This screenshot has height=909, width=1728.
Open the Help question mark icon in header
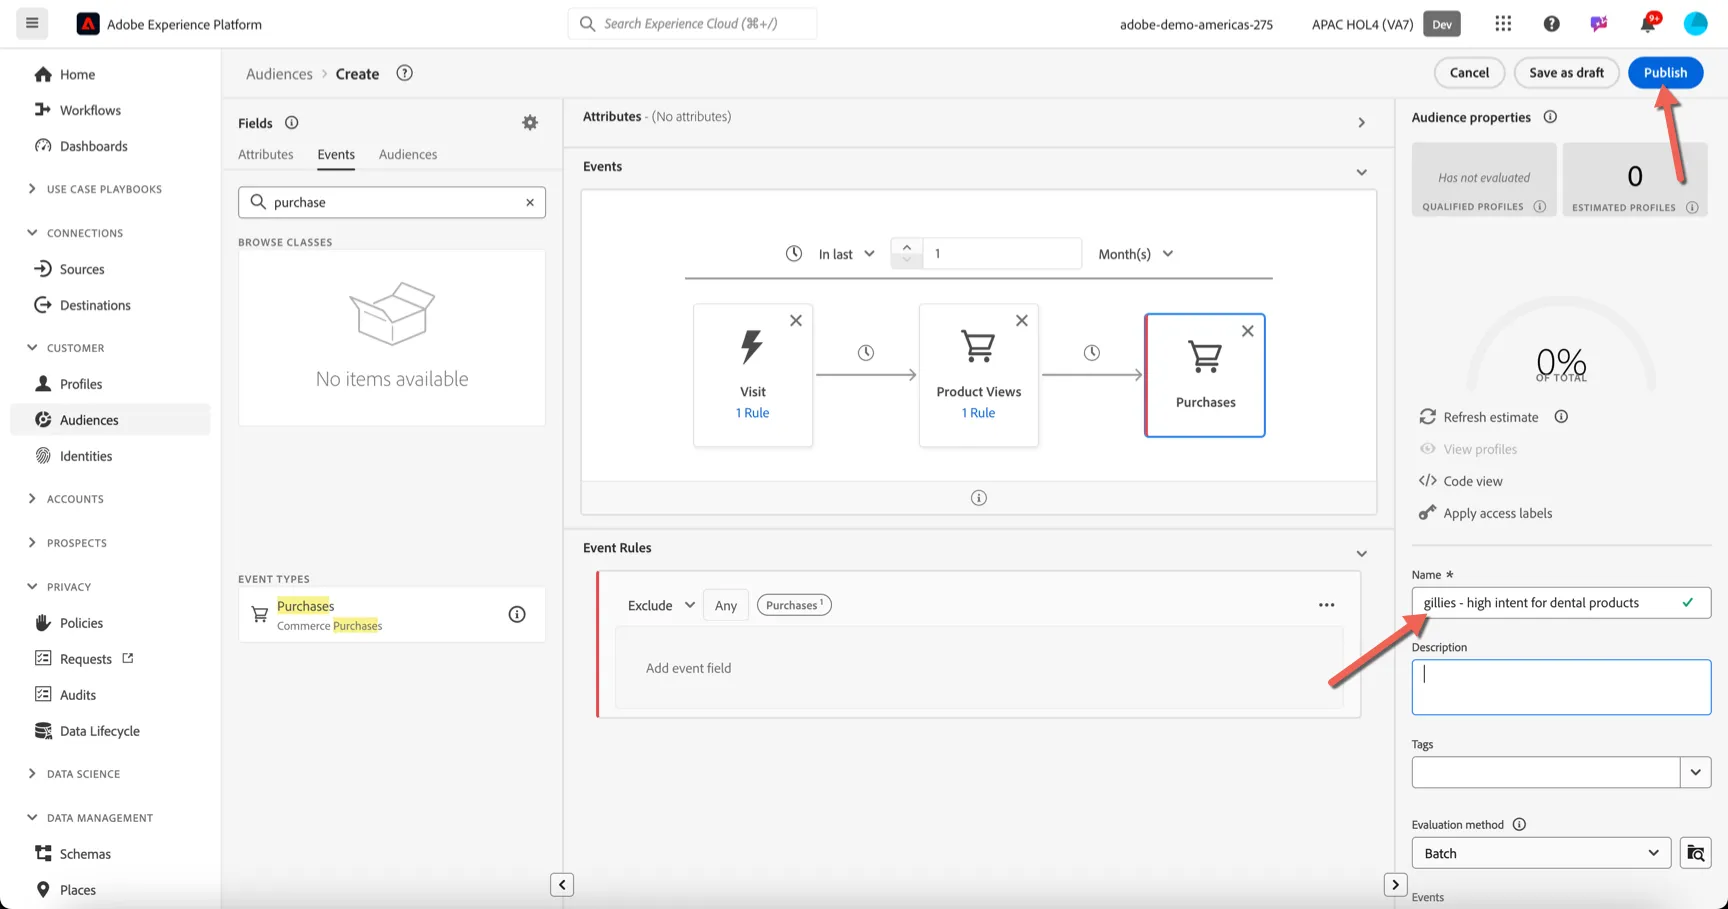1551,24
